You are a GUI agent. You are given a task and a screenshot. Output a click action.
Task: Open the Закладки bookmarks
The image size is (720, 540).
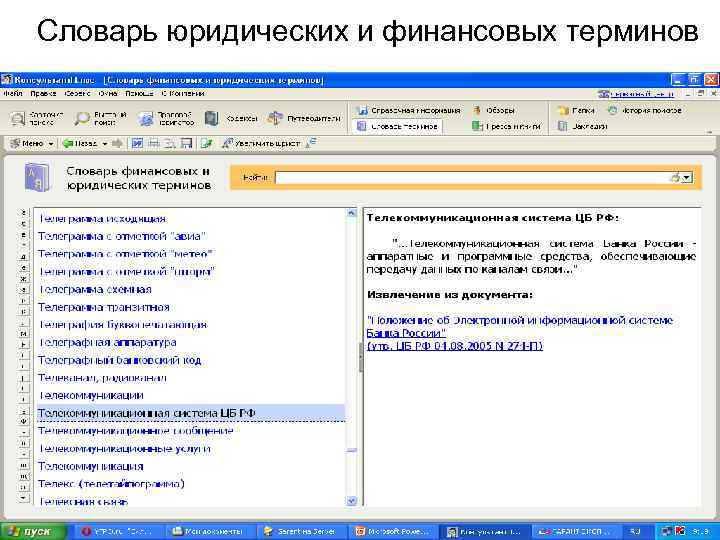(582, 126)
